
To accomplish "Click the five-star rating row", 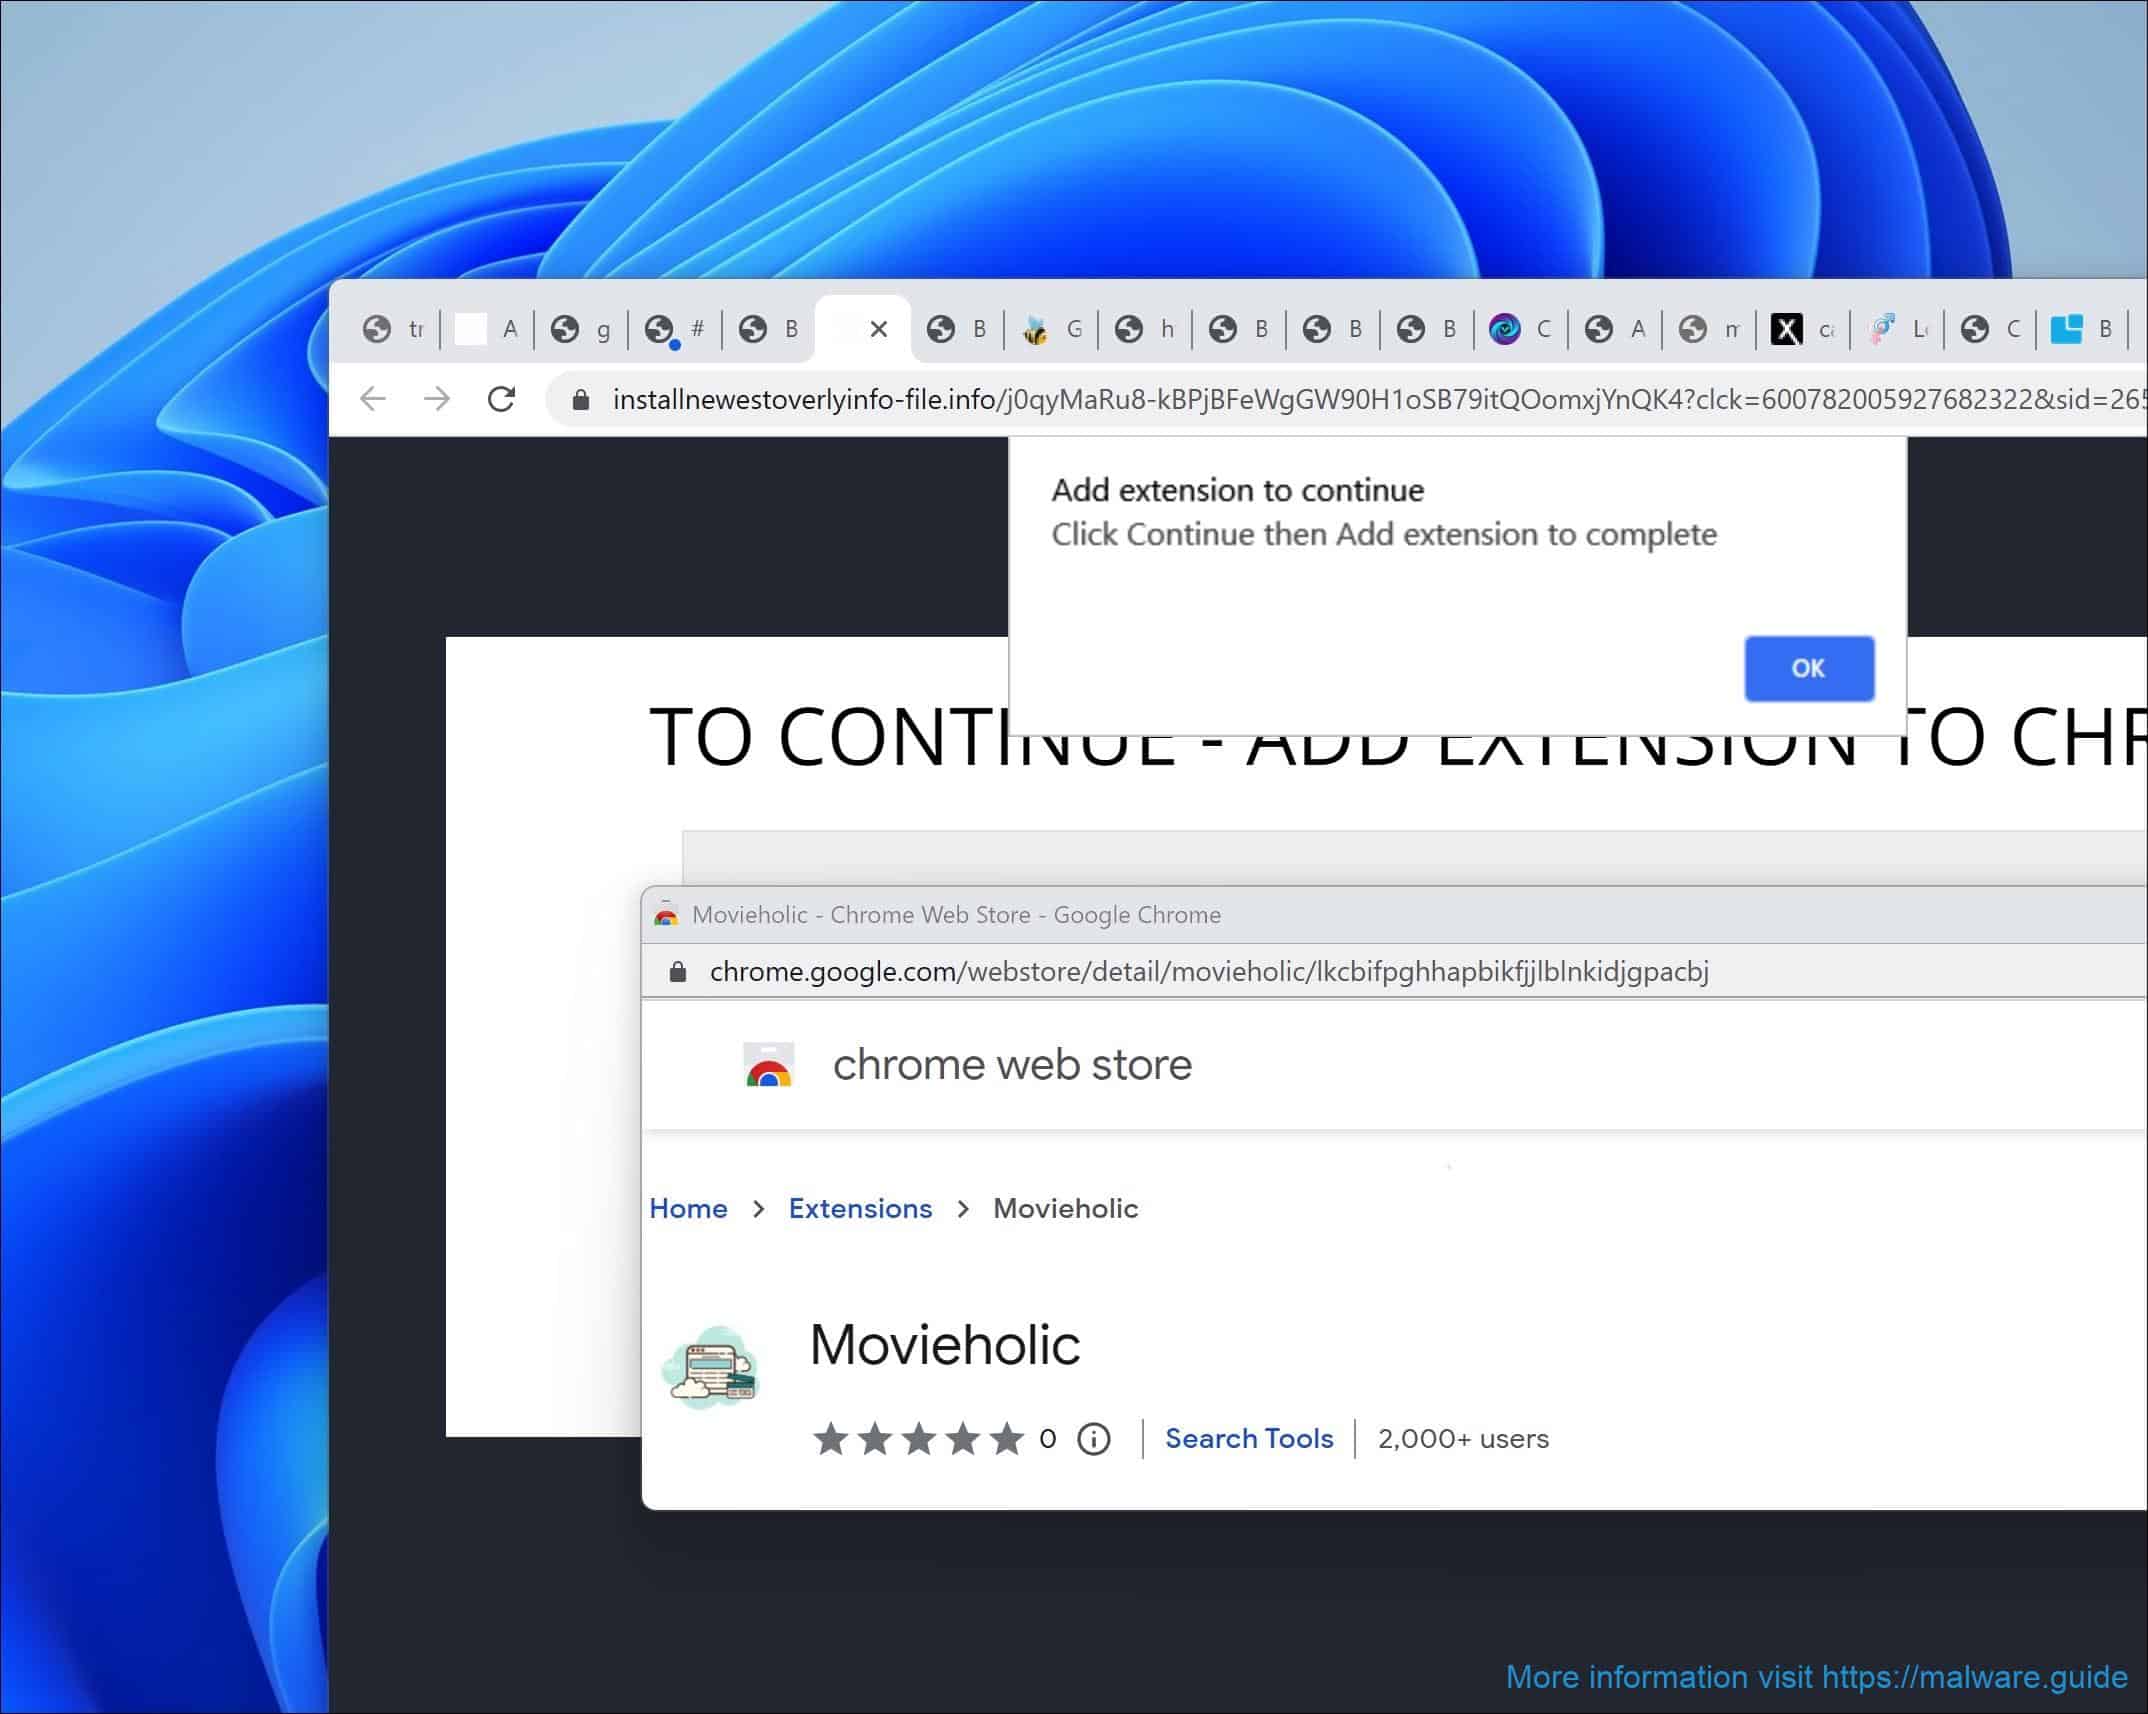I will [918, 1439].
